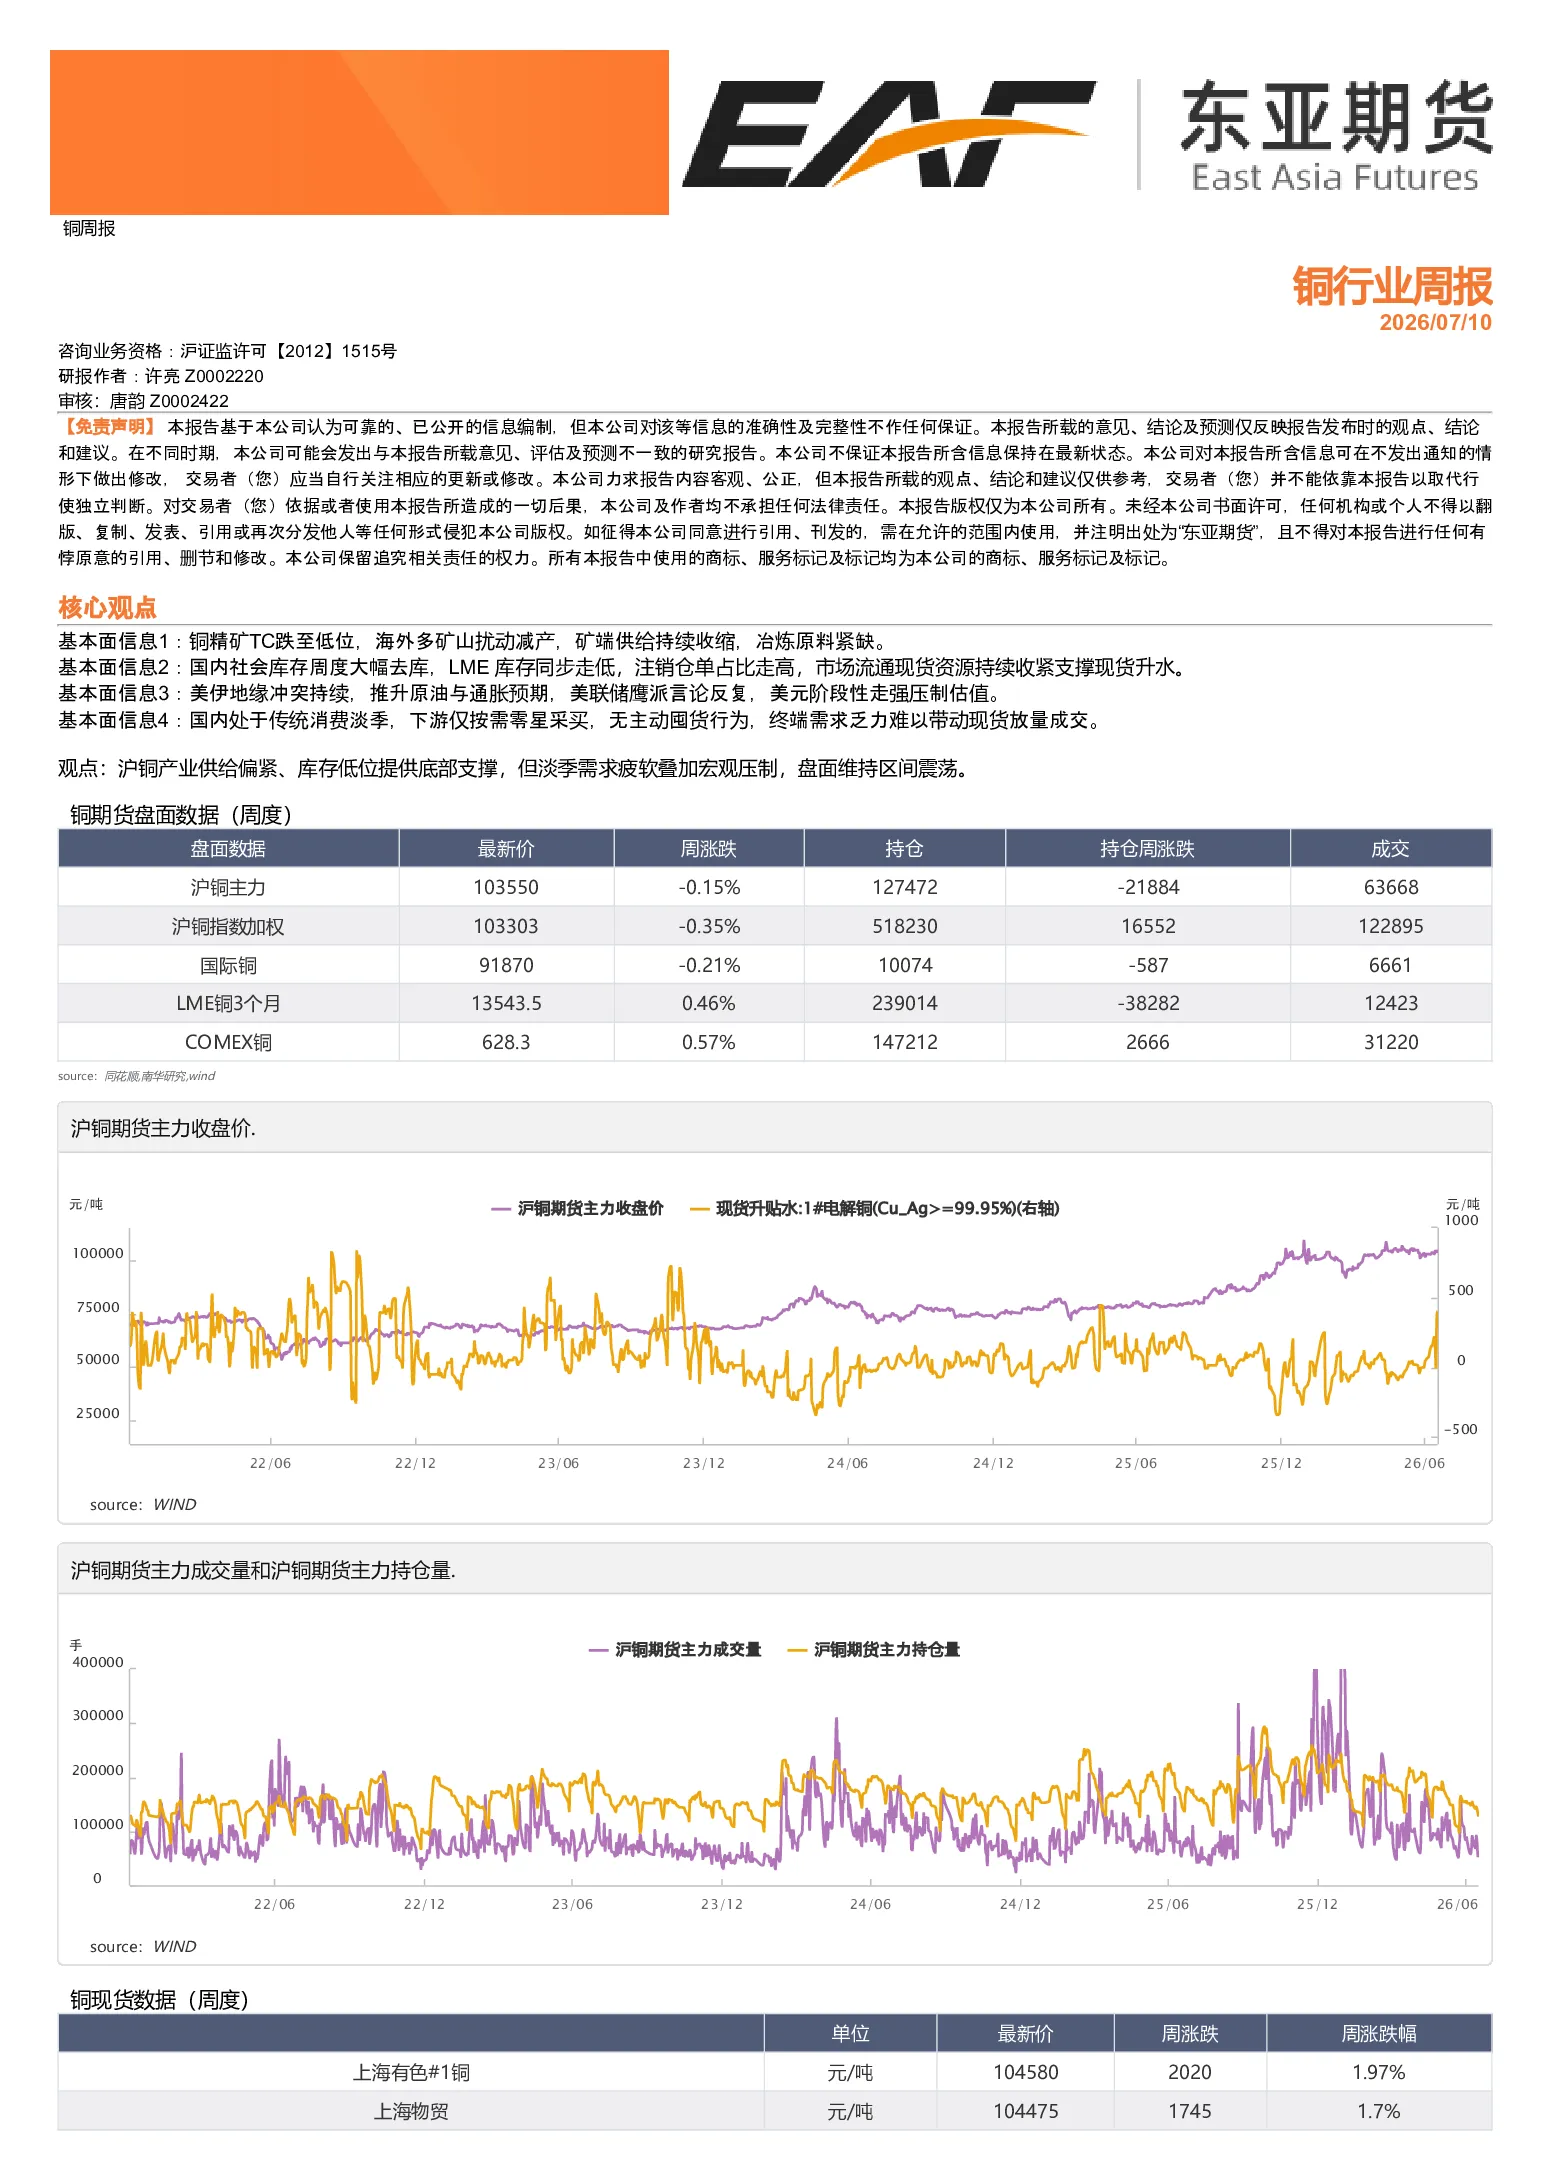Click the -21884 position change value

coord(1148,887)
